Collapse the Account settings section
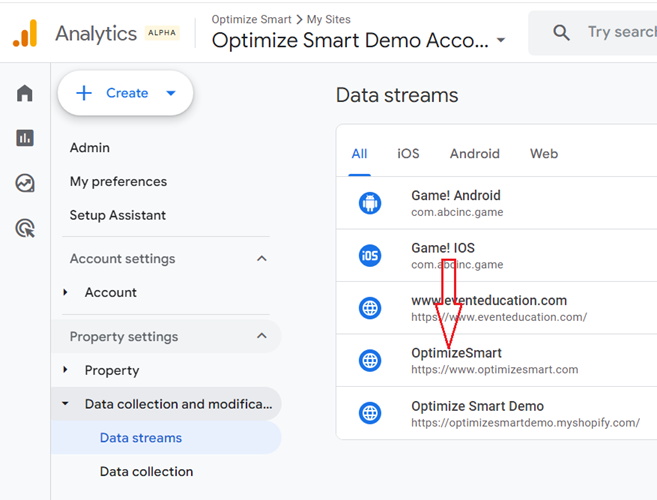 click(x=262, y=259)
